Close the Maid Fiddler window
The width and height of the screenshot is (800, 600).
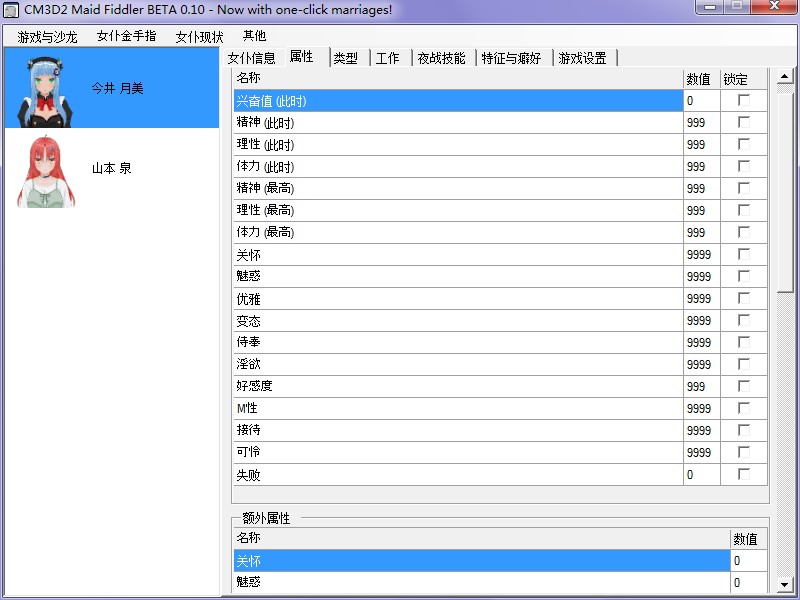tap(773, 7)
